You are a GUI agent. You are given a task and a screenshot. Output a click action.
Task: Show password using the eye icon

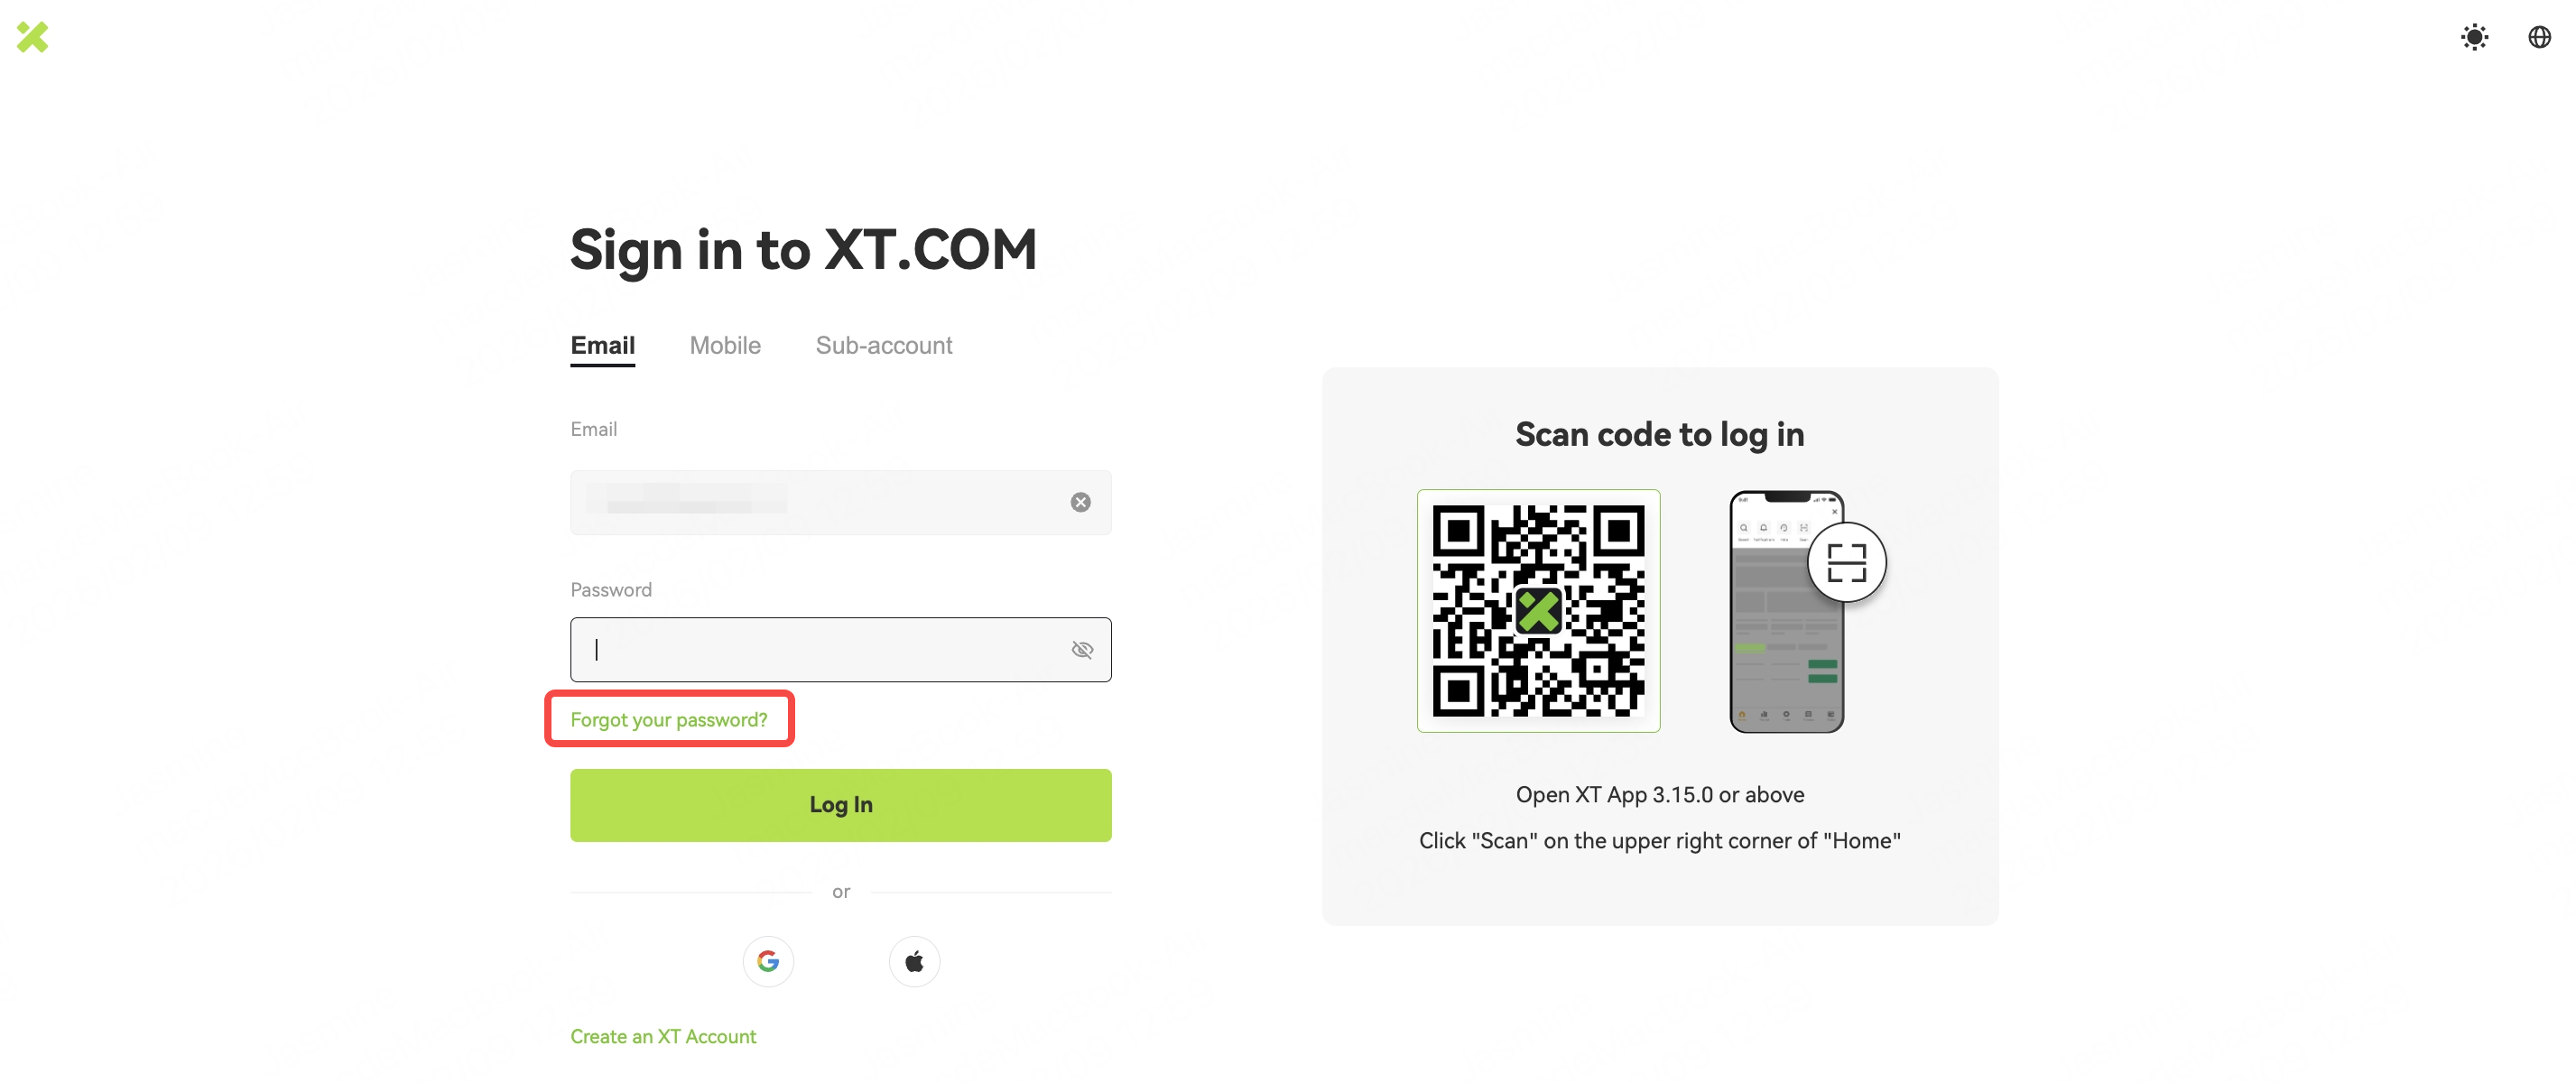(1082, 650)
